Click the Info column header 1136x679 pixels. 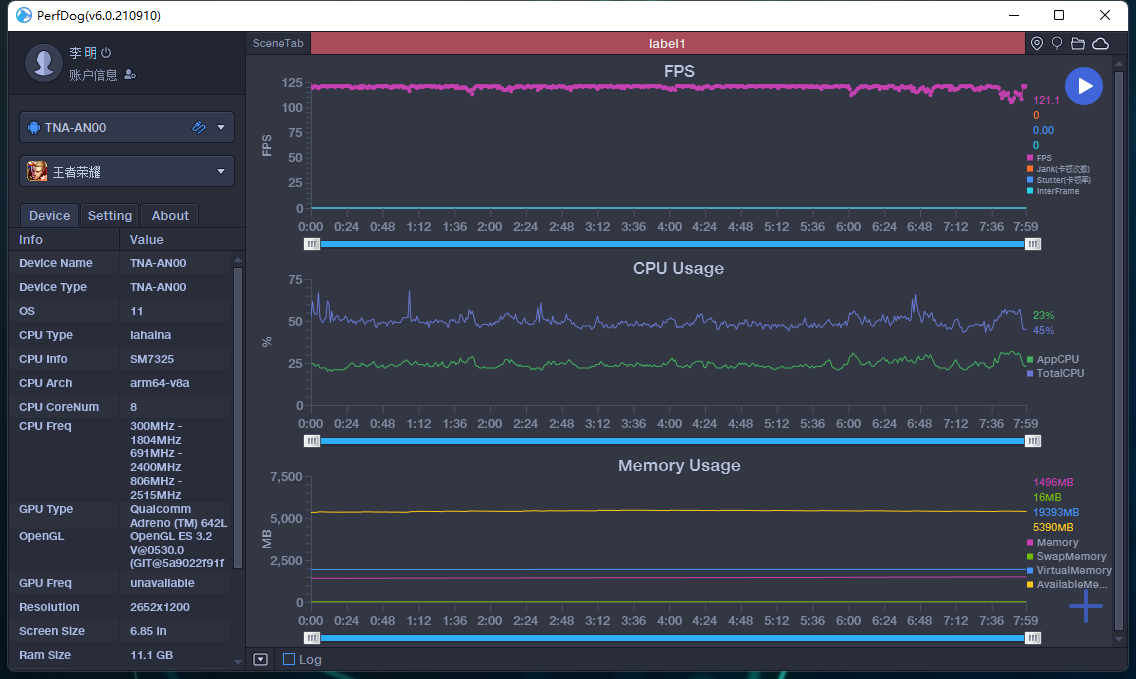point(30,240)
